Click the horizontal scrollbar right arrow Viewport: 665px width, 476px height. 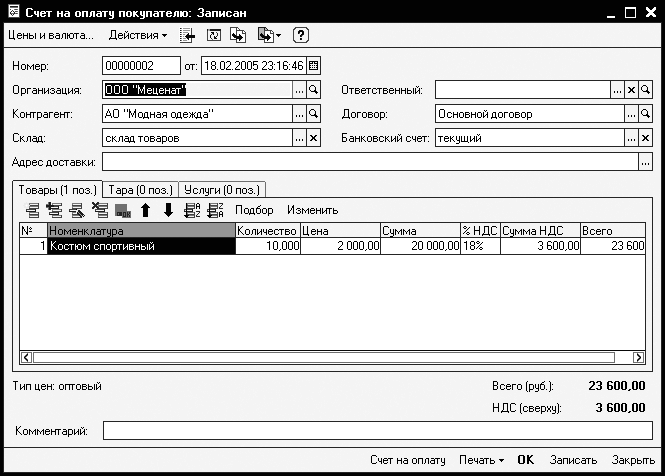point(638,357)
